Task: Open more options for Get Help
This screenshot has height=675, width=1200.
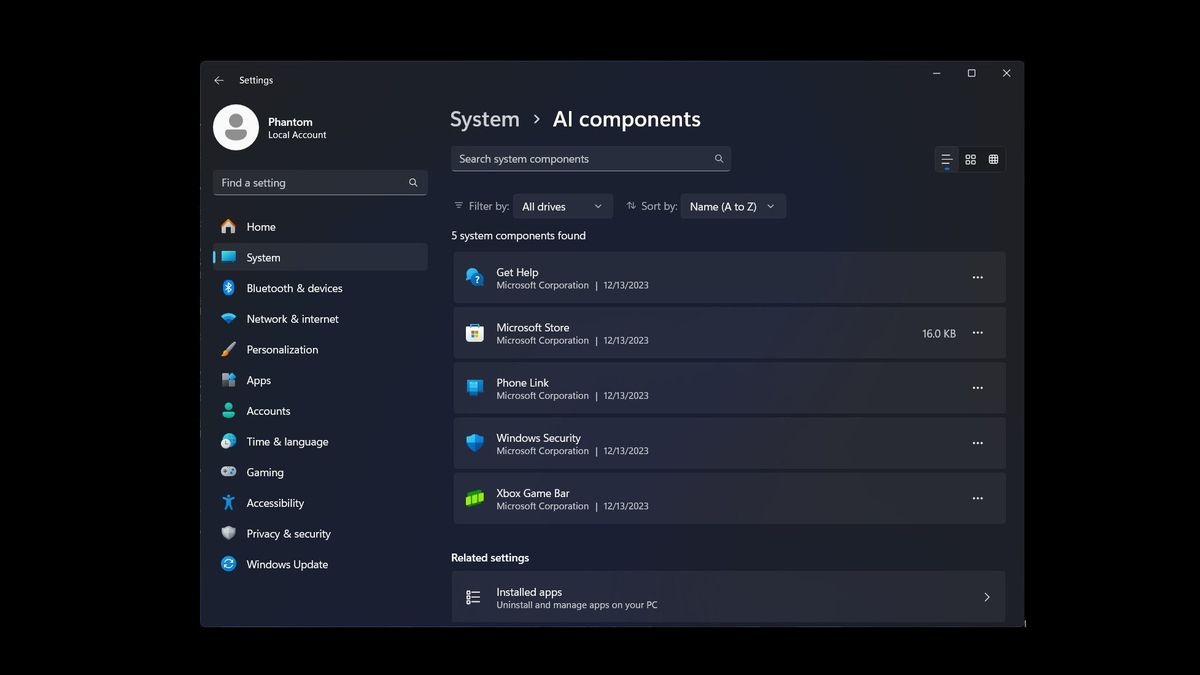Action: click(977, 278)
